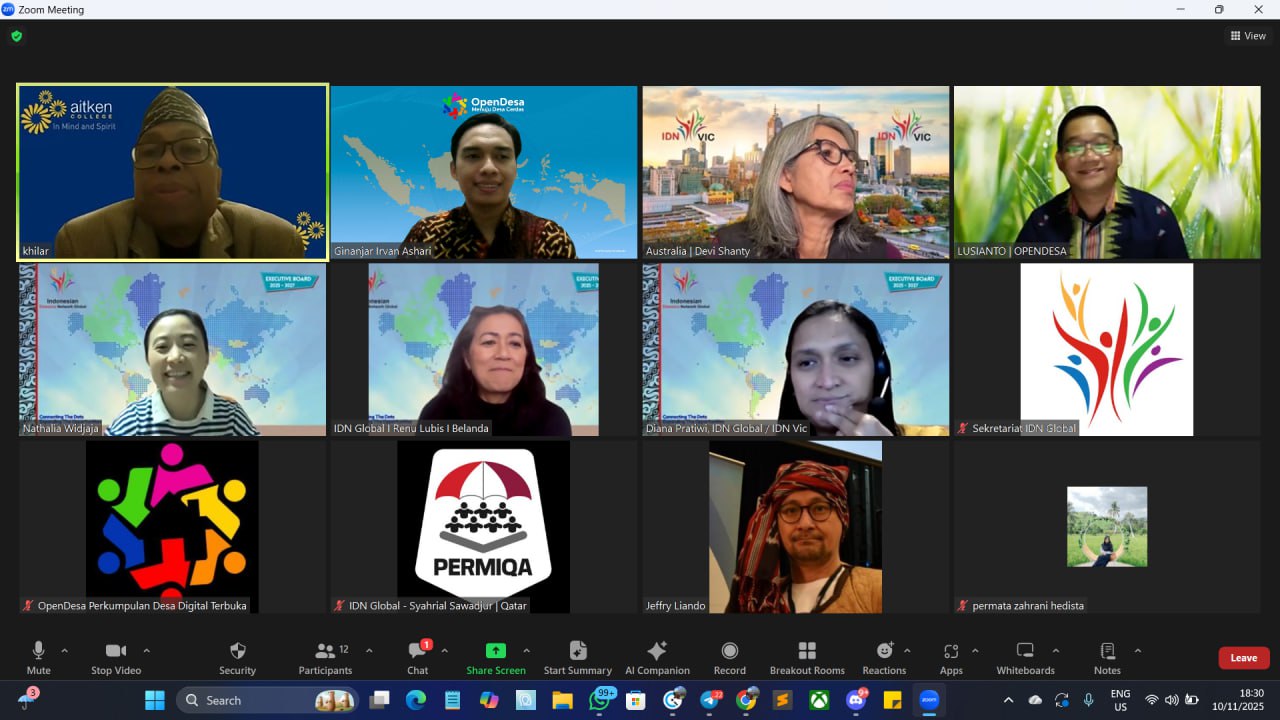
Task: Click the green Share Screen icon
Action: [495, 651]
